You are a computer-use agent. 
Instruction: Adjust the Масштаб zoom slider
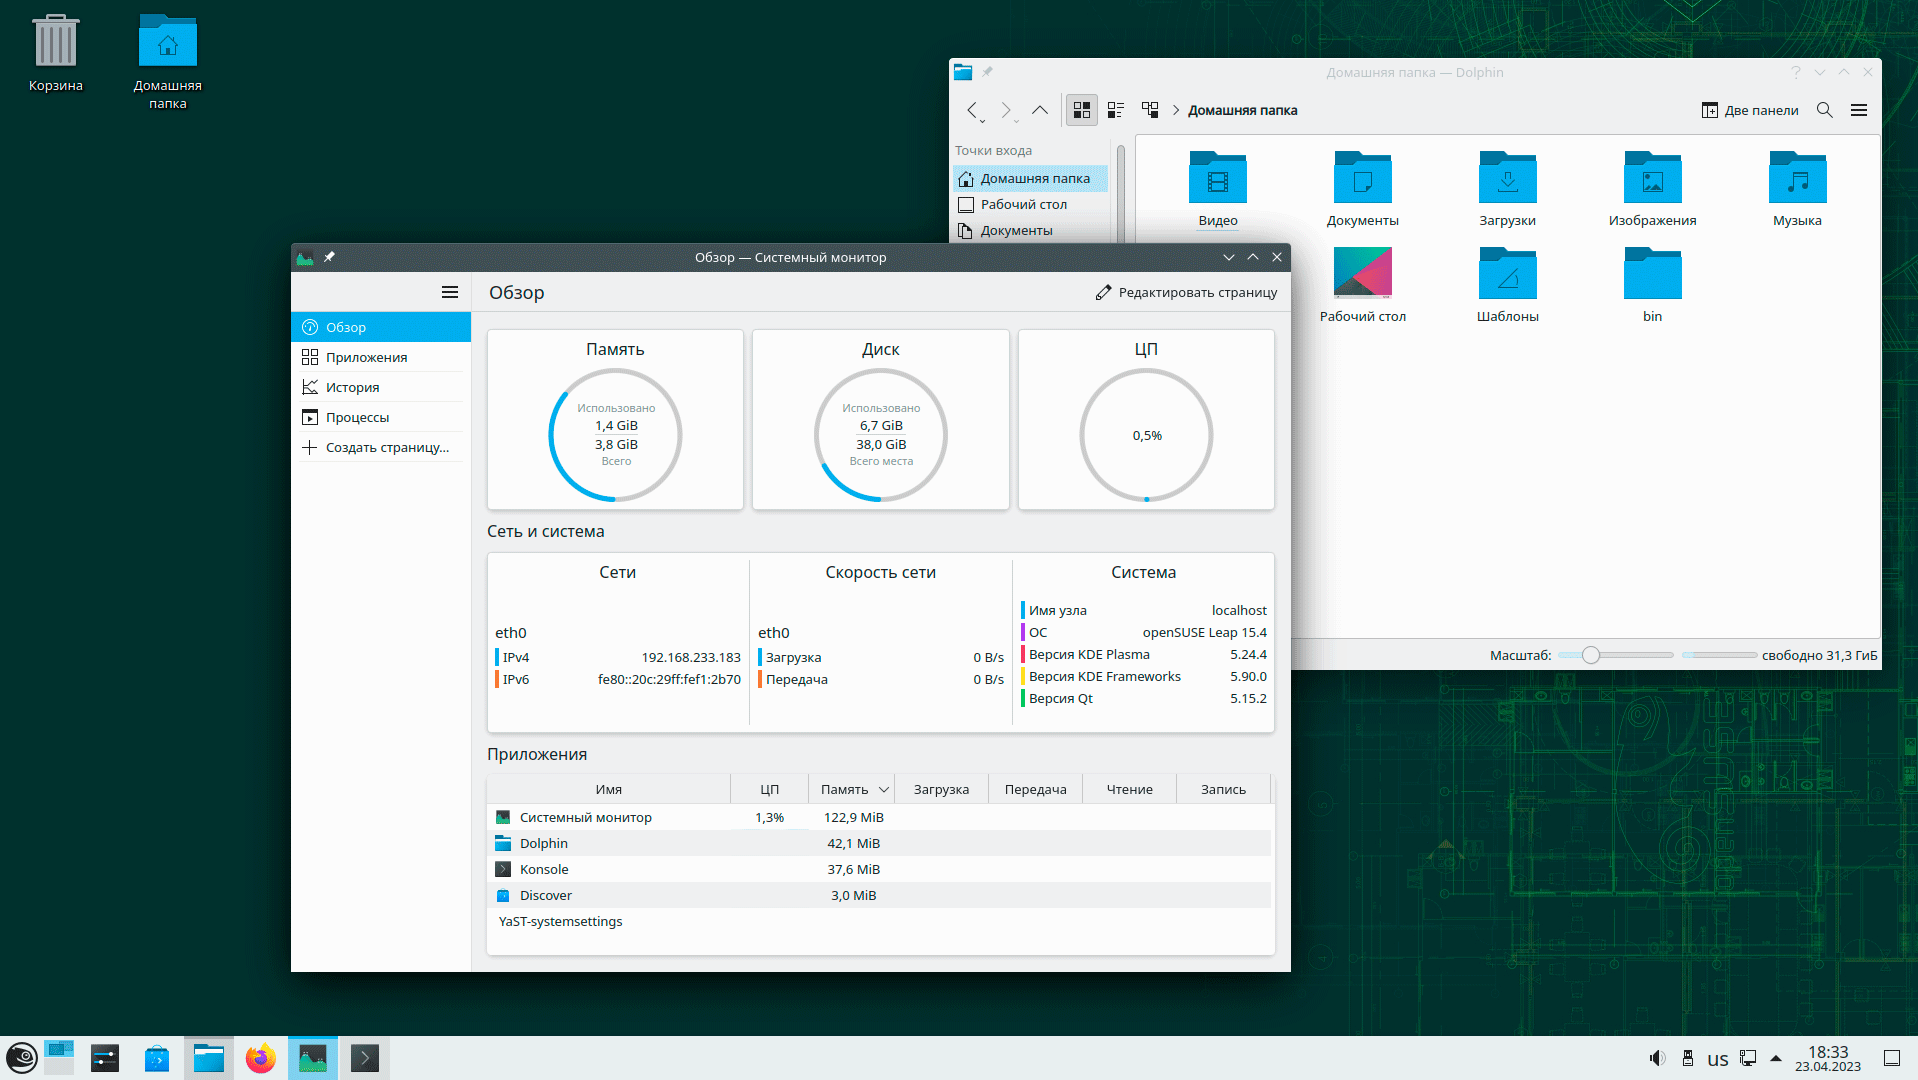[x=1591, y=655]
